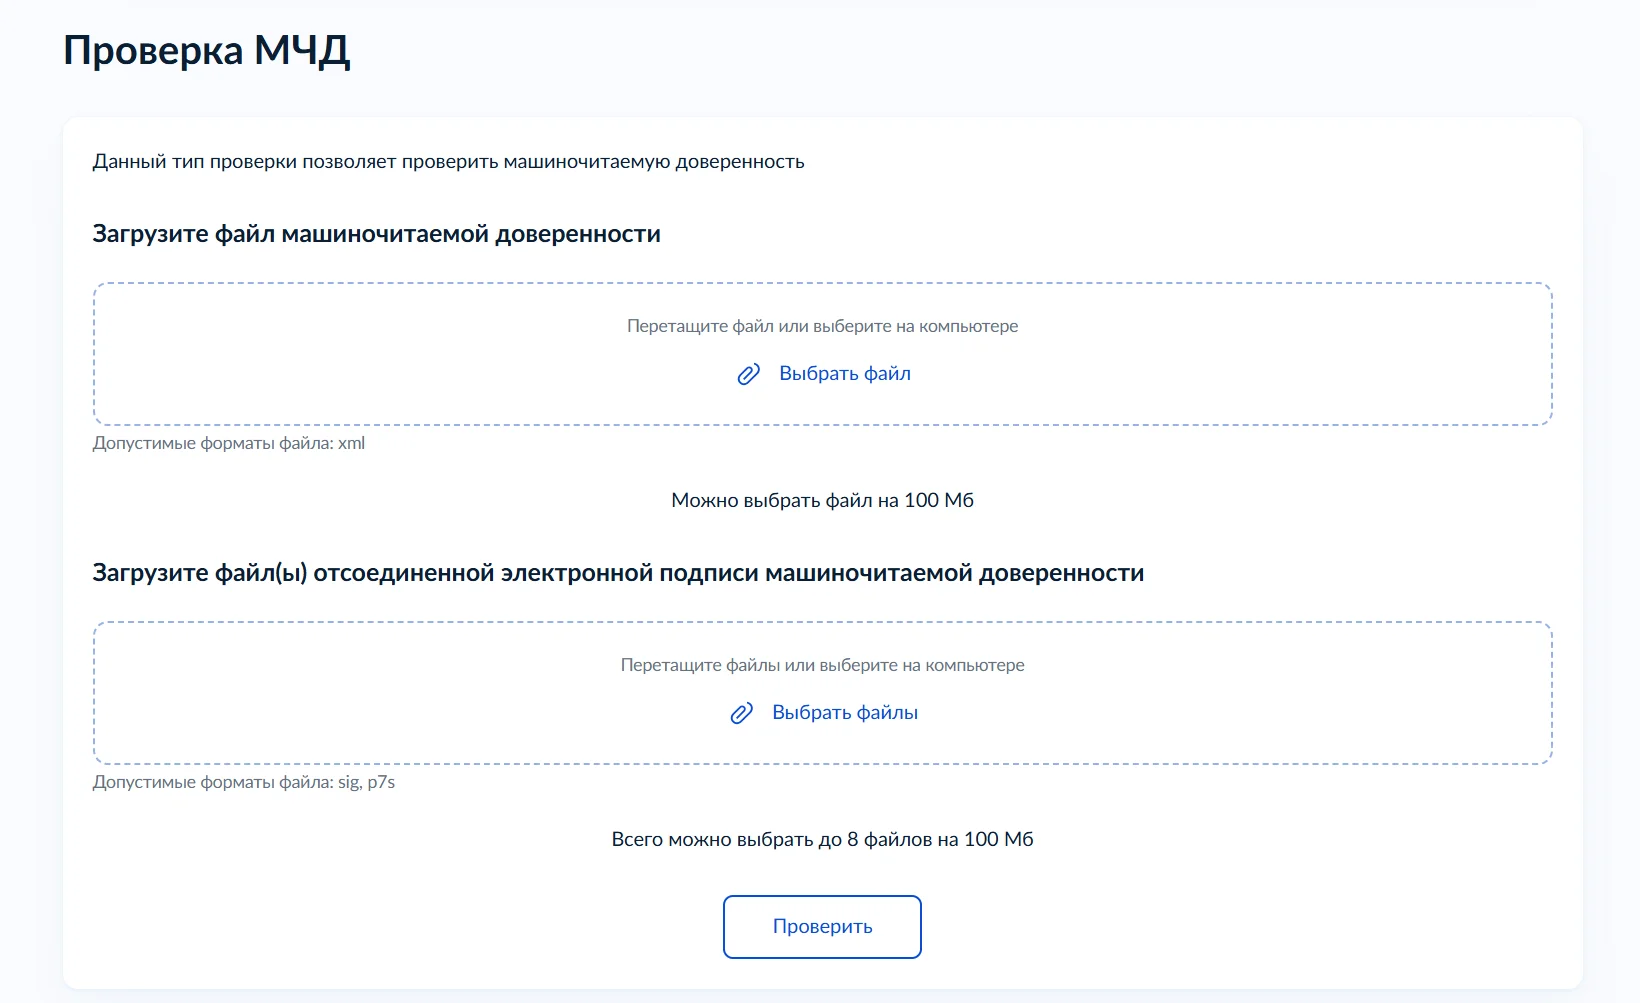Click the 'Проверка МЧД' heading
Viewport: 1640px width, 1003px height.
[x=207, y=50]
